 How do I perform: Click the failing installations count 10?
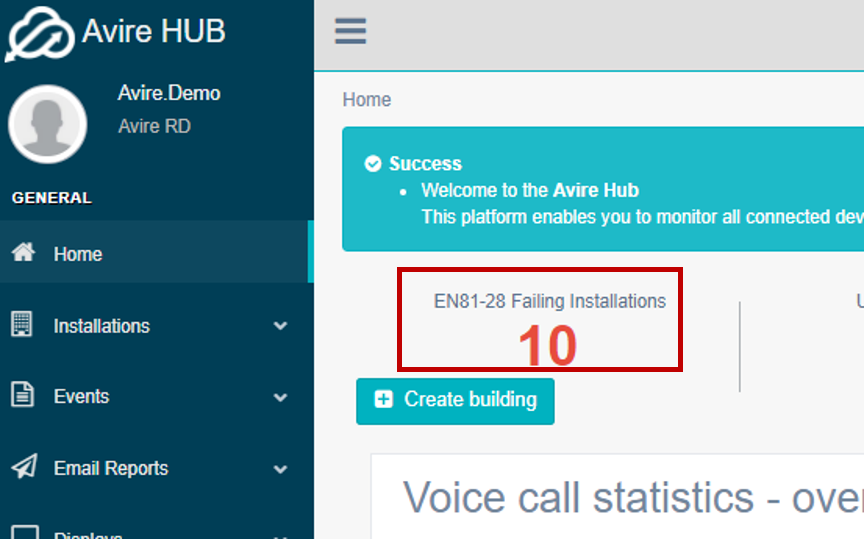pyautogui.click(x=547, y=346)
